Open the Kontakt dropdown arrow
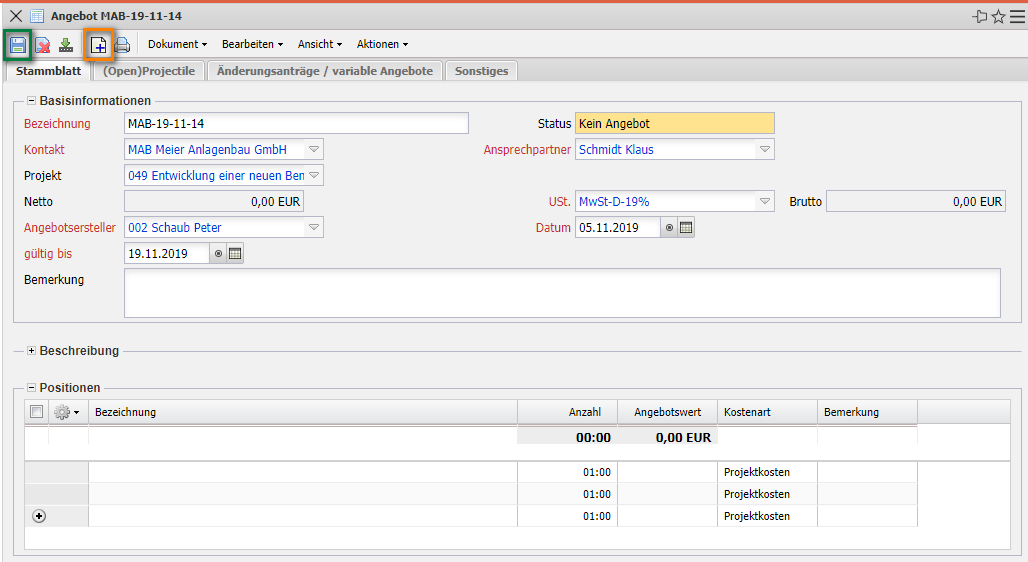This screenshot has width=1028, height=562. (x=313, y=150)
